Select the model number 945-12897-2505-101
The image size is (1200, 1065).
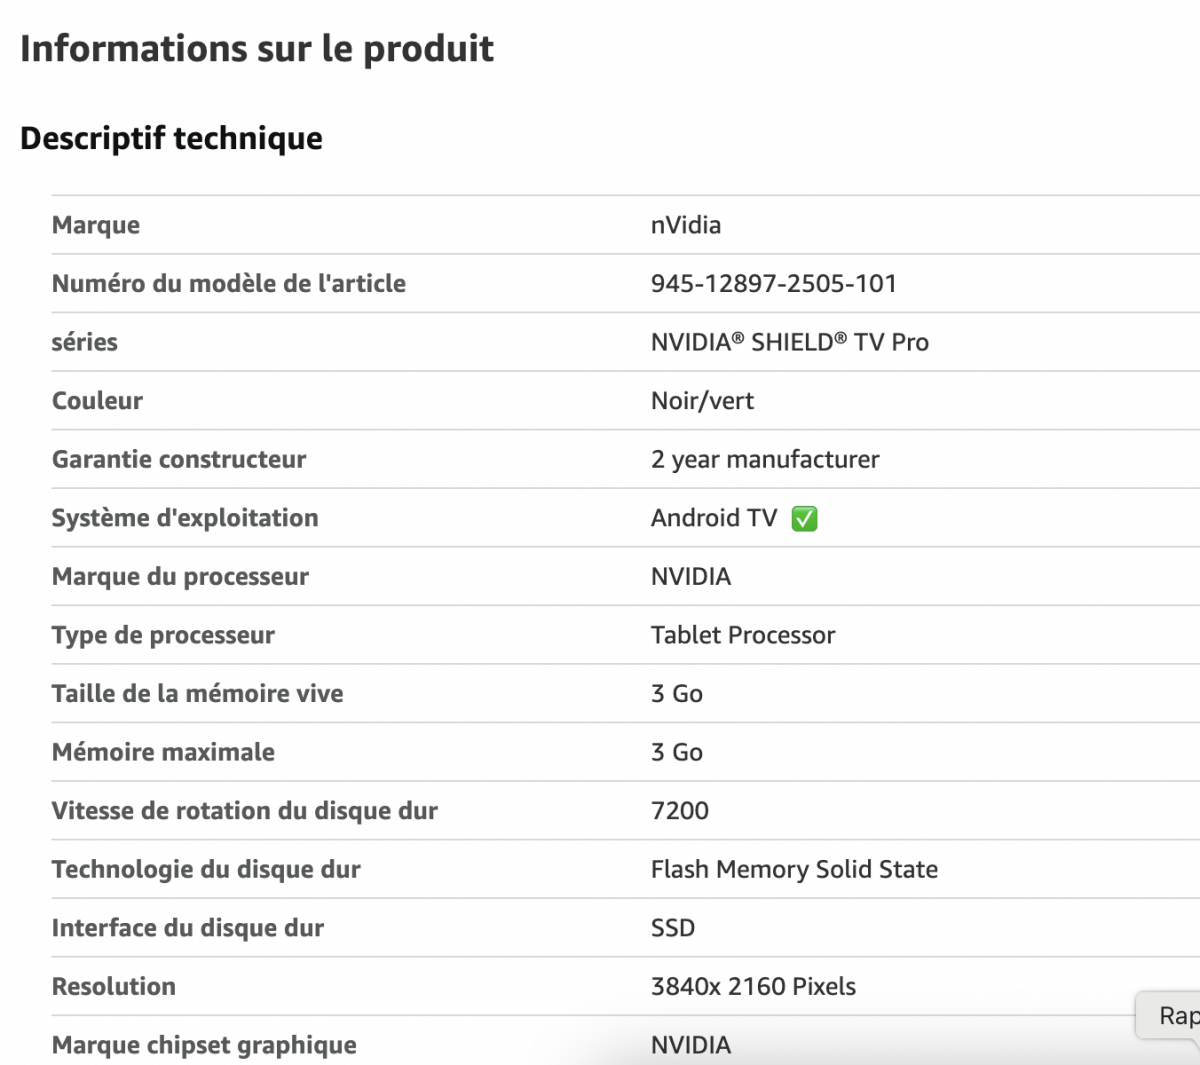(x=773, y=284)
